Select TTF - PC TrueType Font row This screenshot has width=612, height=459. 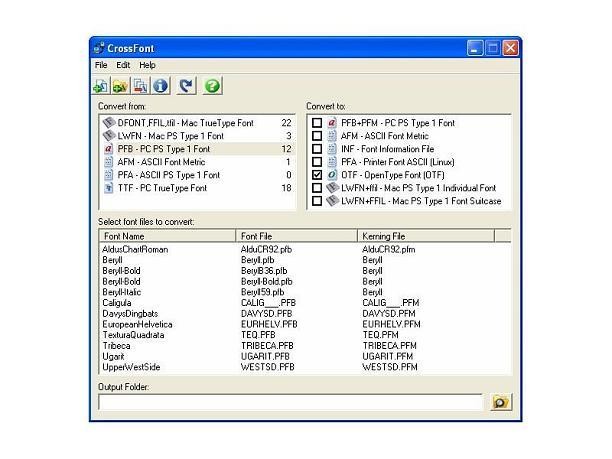click(x=197, y=188)
